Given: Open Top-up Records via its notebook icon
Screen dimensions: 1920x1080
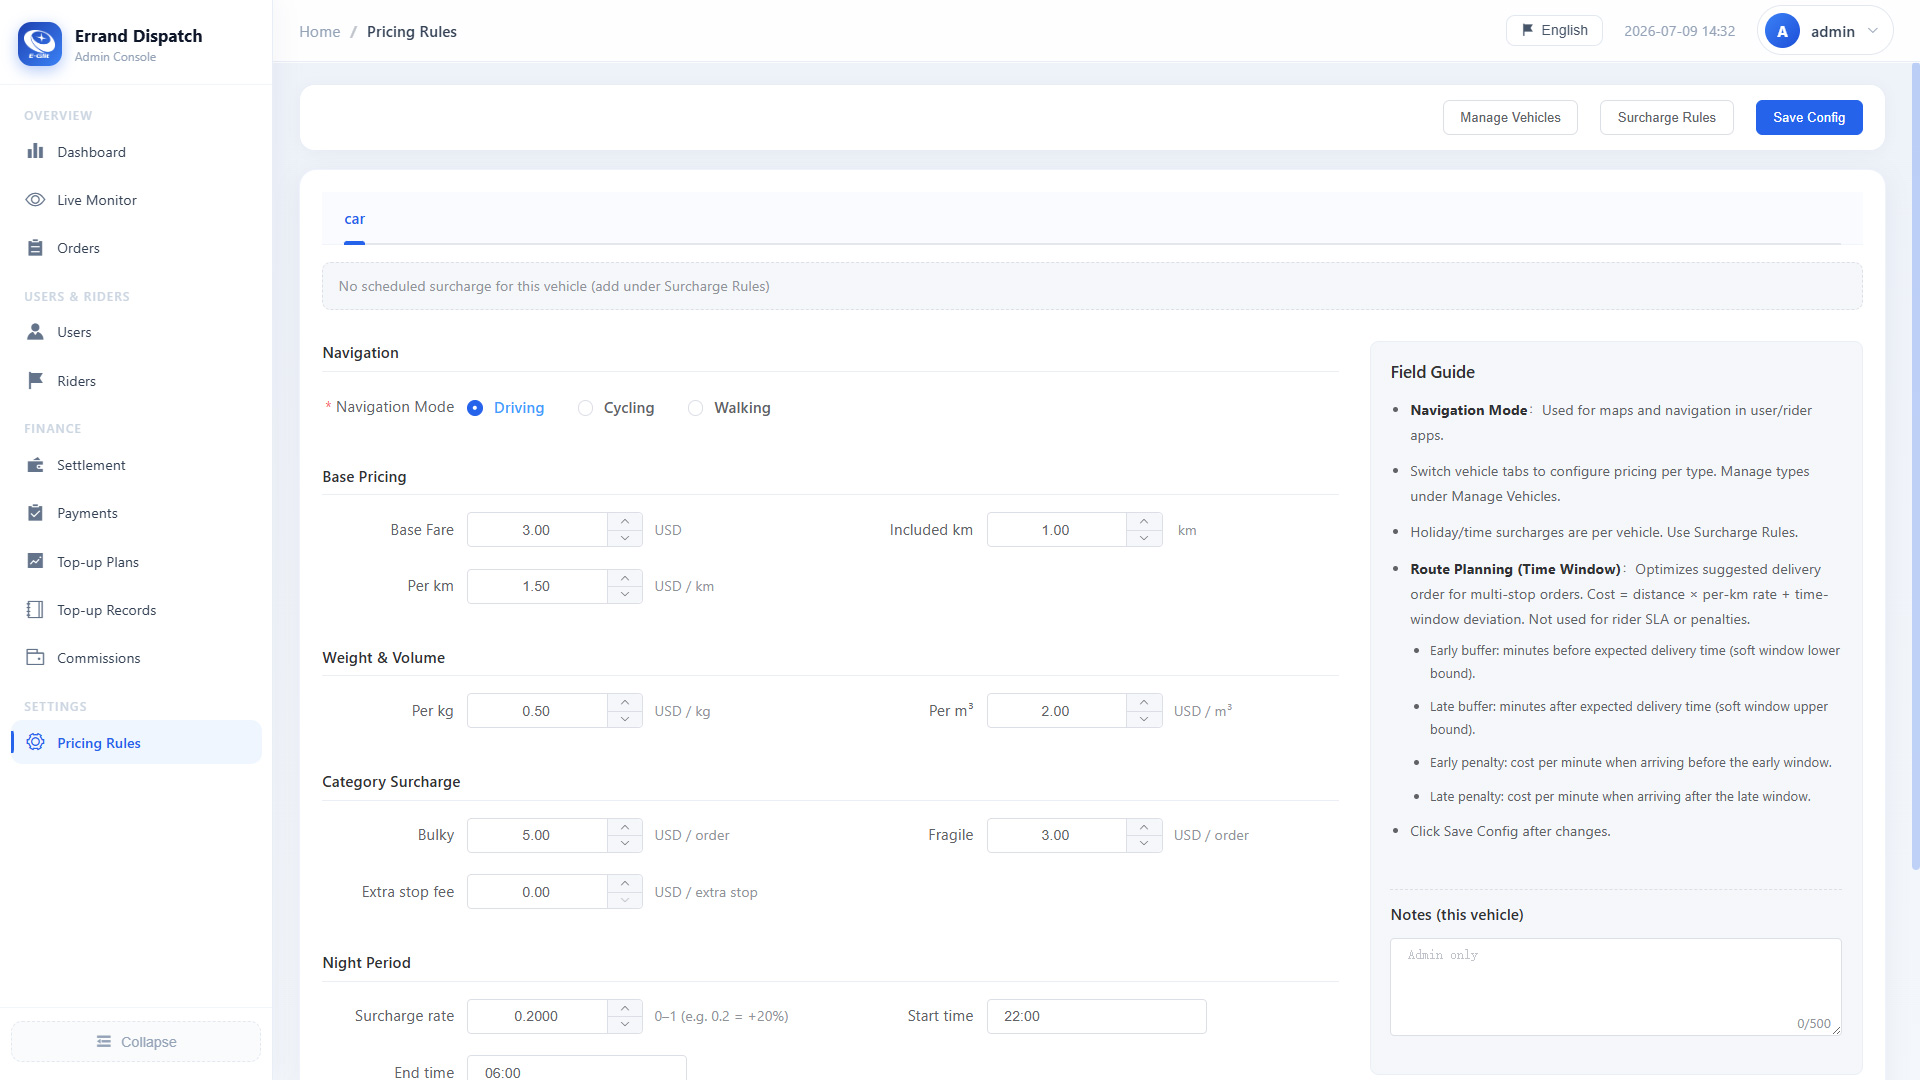Looking at the screenshot, I should (36, 610).
